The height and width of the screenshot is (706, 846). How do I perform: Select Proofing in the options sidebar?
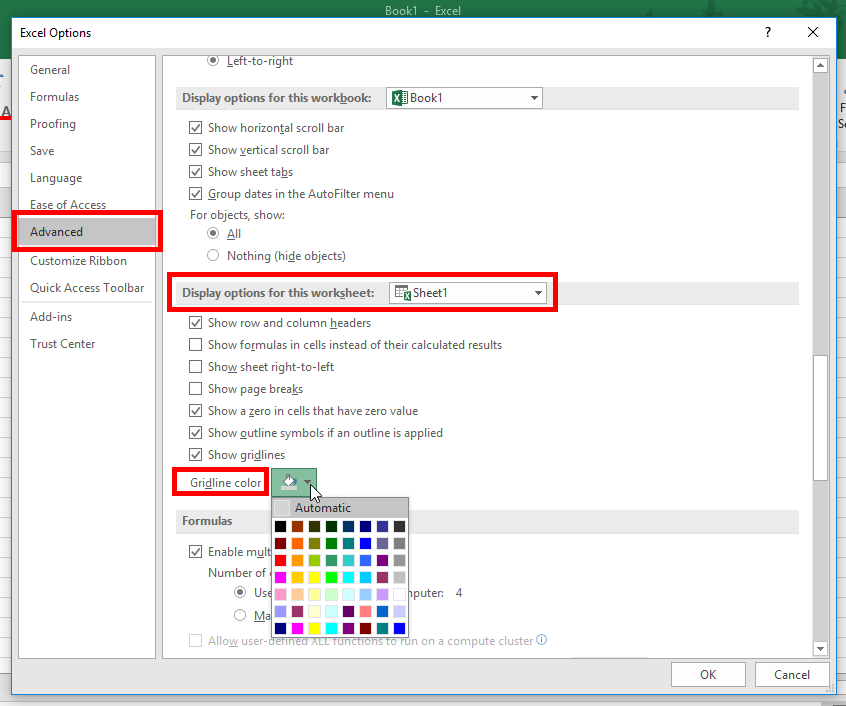(x=52, y=123)
